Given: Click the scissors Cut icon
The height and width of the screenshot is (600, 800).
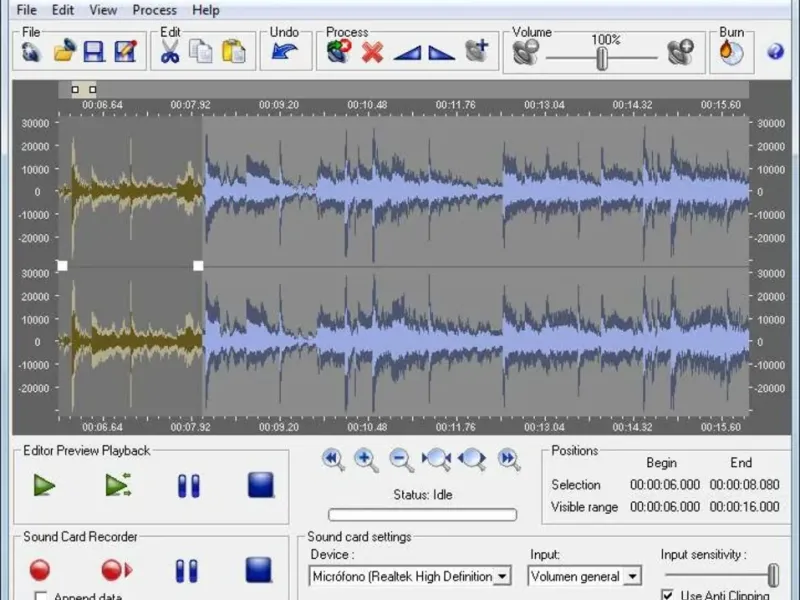Looking at the screenshot, I should click(x=170, y=52).
